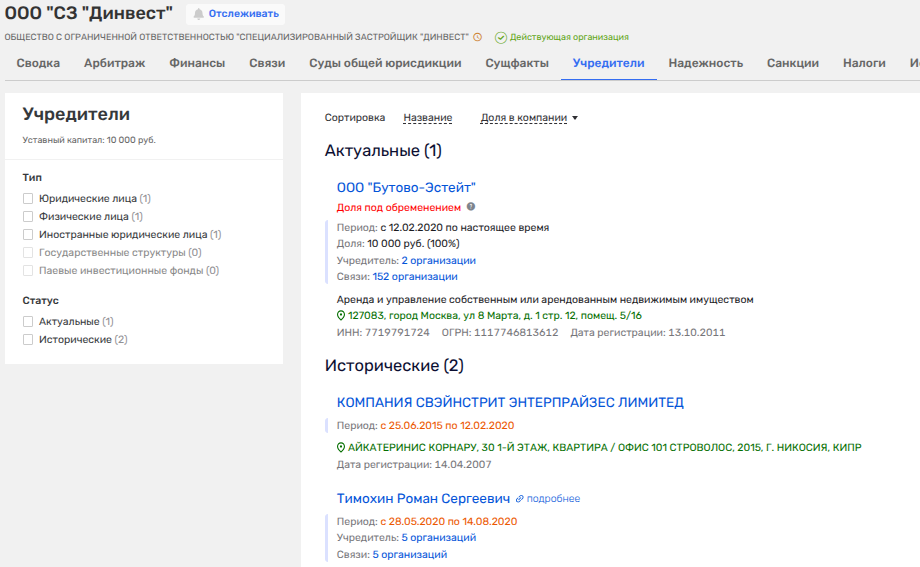Open КОМПАНИЯ СВЭЙНСТРИТ ЭНТЕРПРАЙЗЕС ЛИМИТЕД link
Image resolution: width=920 pixels, height=567 pixels.
point(510,402)
